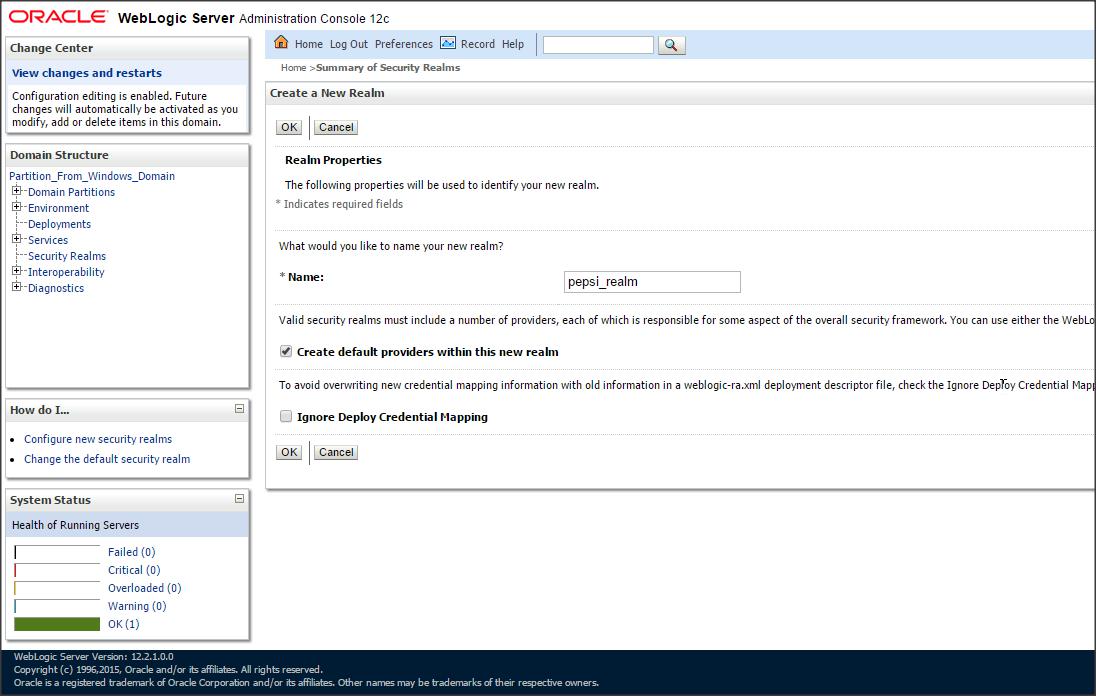This screenshot has height=696, width=1096.
Task: Click Log Out in top menu
Action: click(349, 44)
